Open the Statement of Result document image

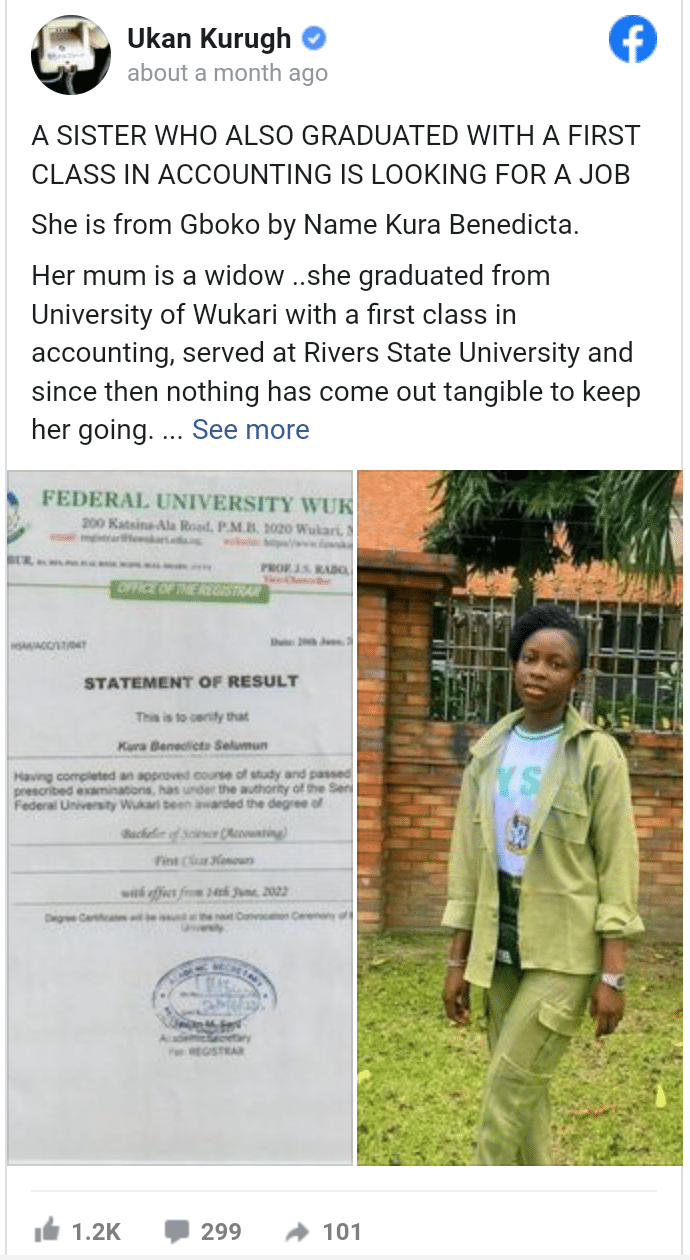(180, 817)
